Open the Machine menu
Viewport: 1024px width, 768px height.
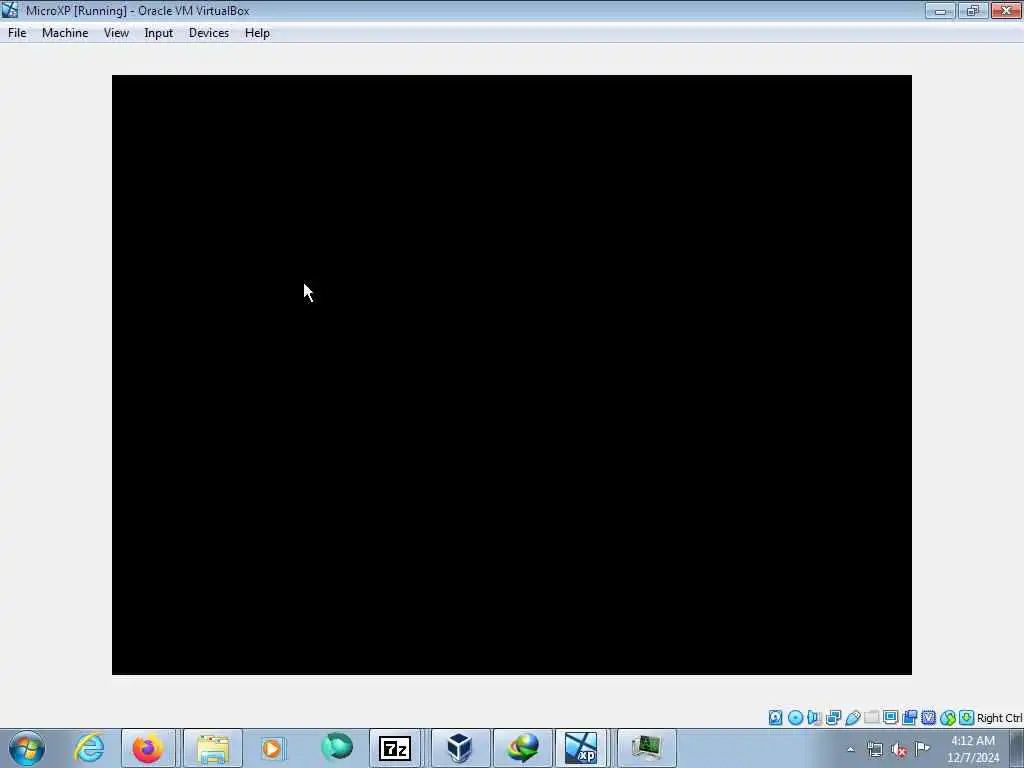(x=65, y=33)
